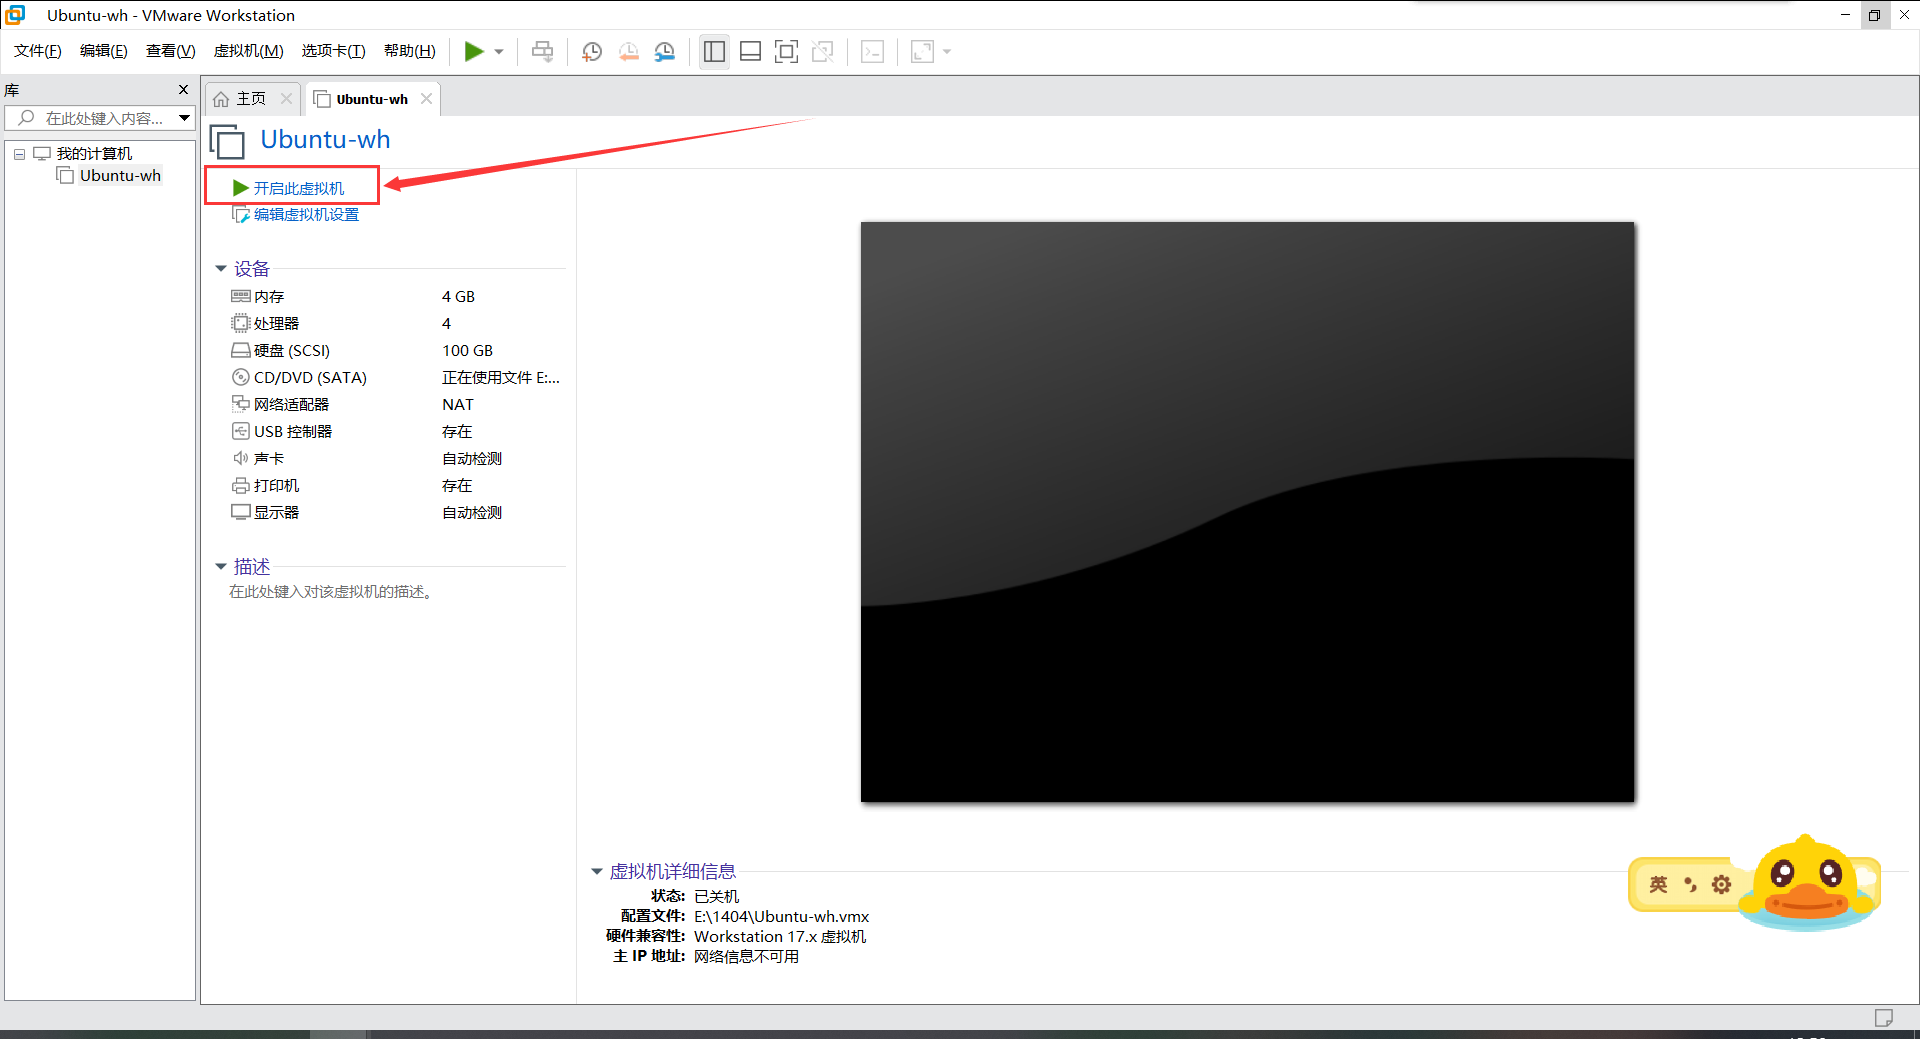The height and width of the screenshot is (1039, 1920).
Task: Click the USB controller icon
Action: [x=240, y=431]
